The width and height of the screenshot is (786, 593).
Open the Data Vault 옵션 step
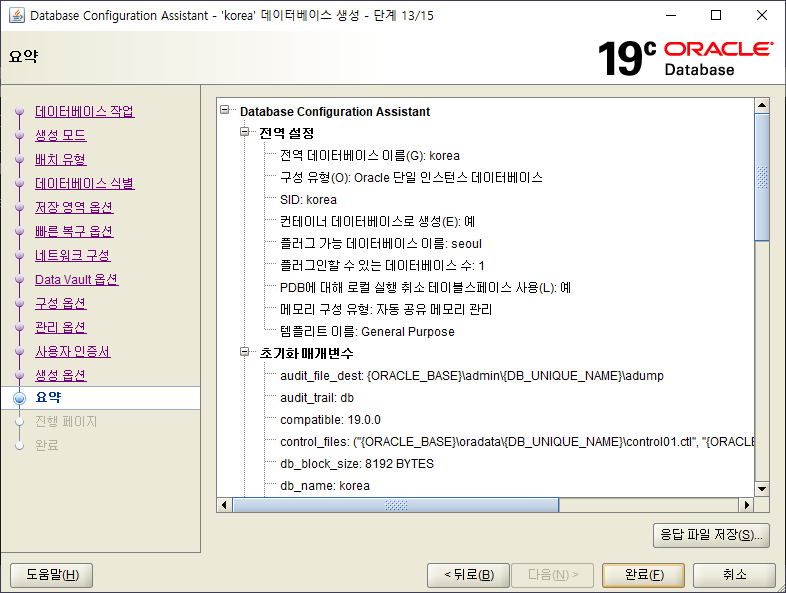(76, 280)
